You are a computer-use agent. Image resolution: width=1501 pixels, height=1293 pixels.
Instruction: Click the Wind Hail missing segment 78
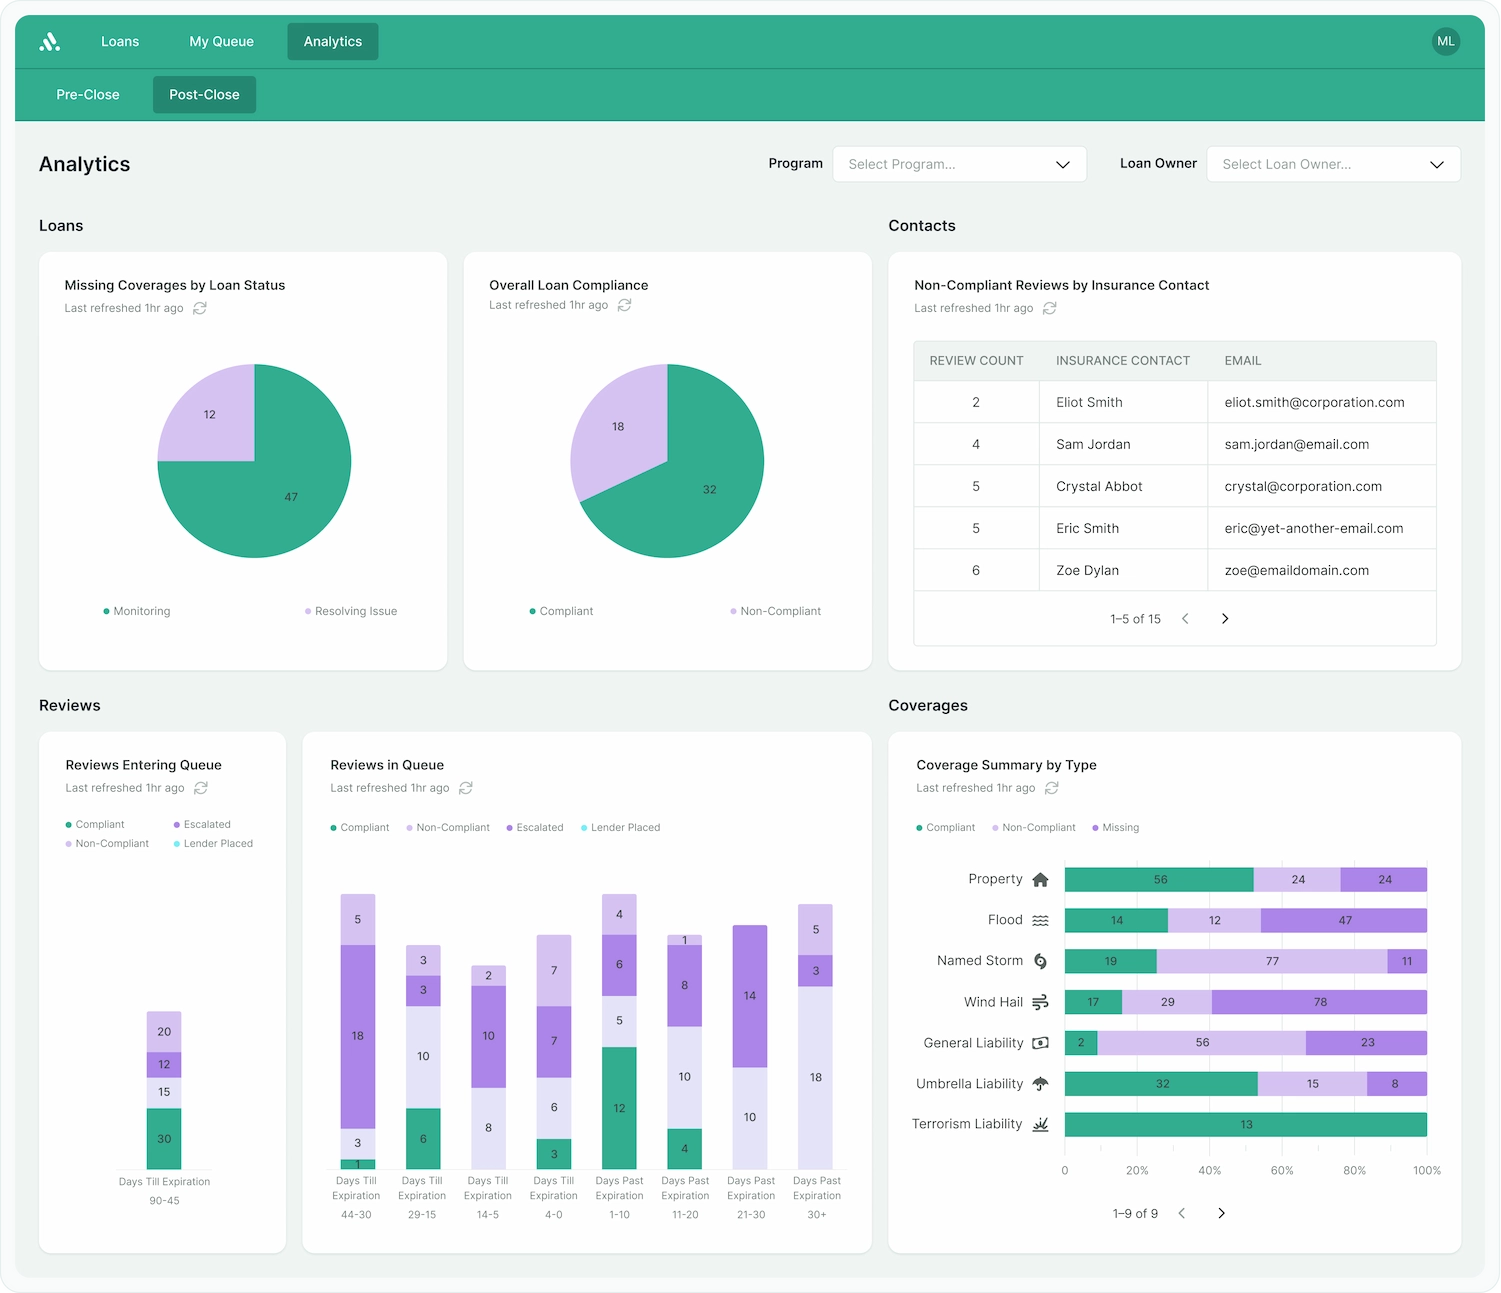click(x=1319, y=1002)
